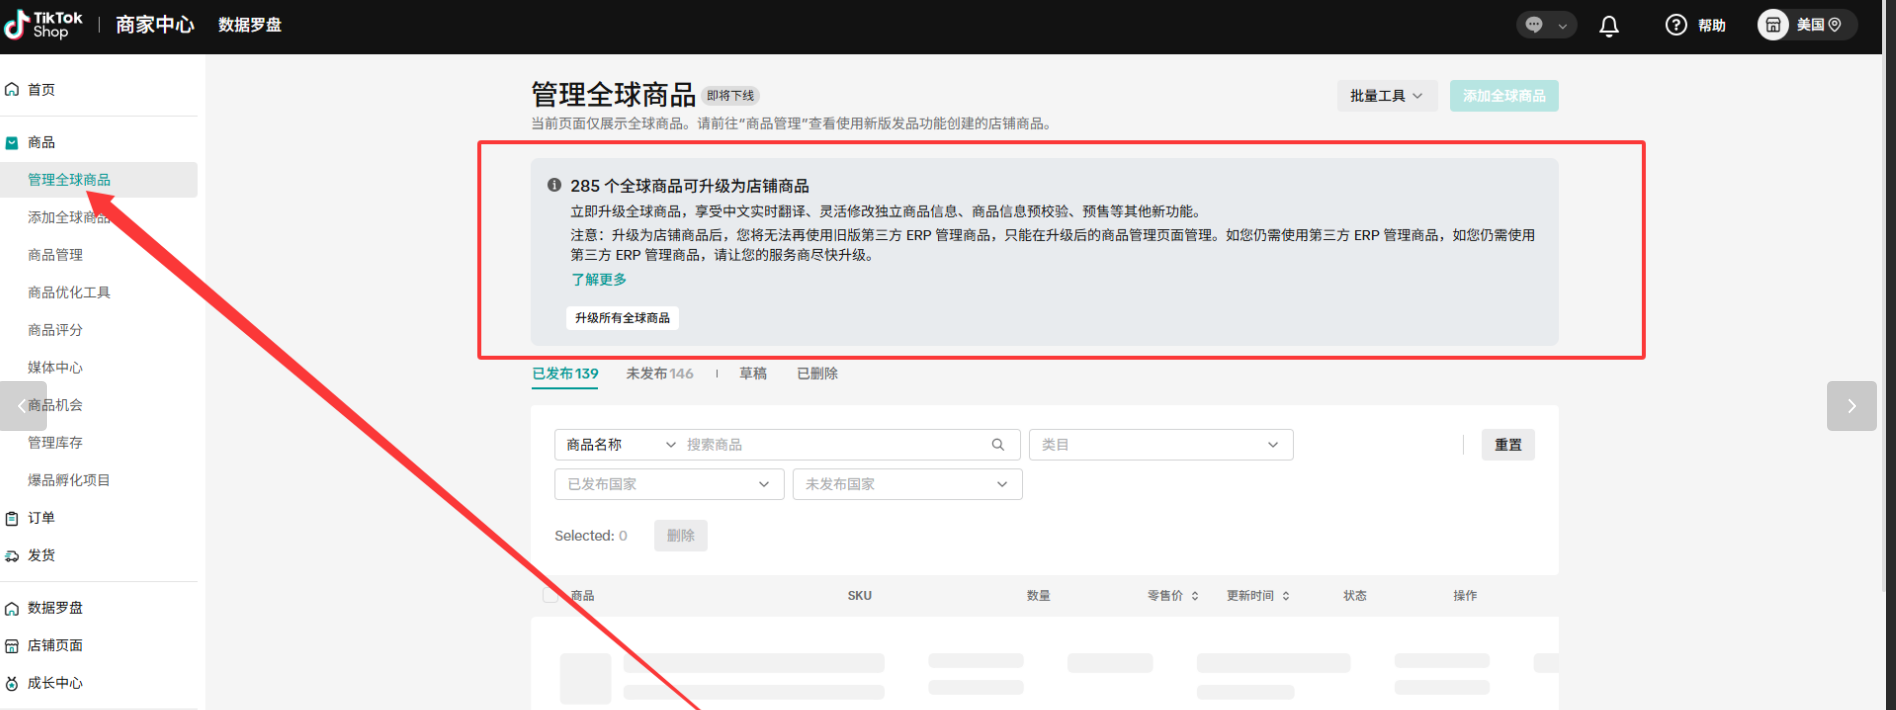Open the chat message icon dropdown
1896x710 pixels.
[x=1546, y=25]
